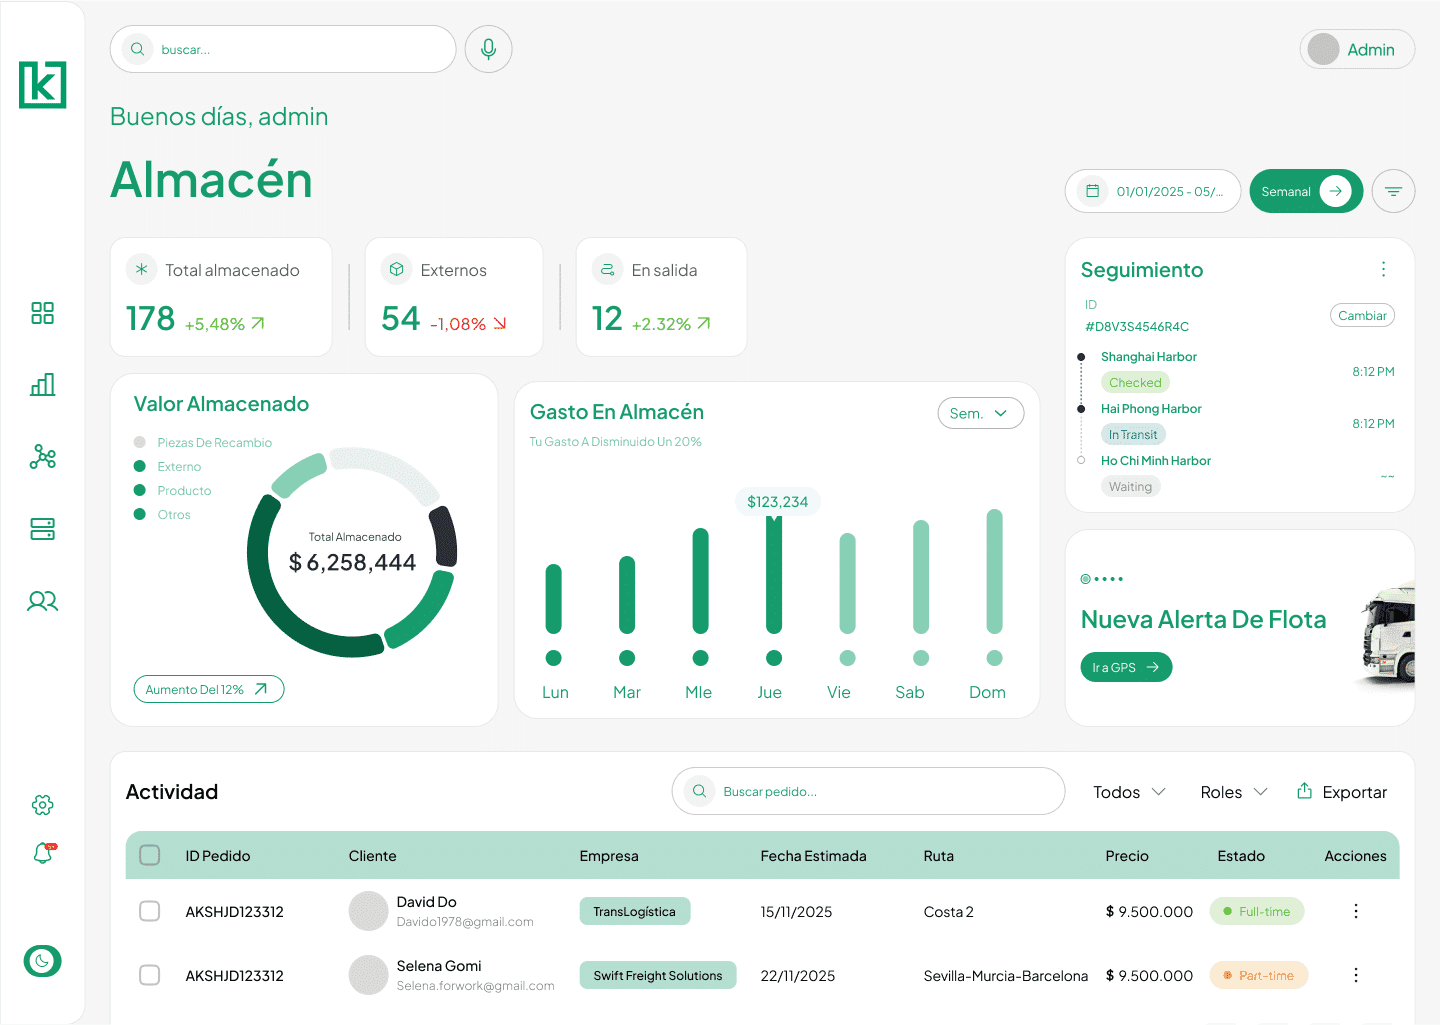Open the storage server sidebar icon
The height and width of the screenshot is (1025, 1440).
[42, 529]
